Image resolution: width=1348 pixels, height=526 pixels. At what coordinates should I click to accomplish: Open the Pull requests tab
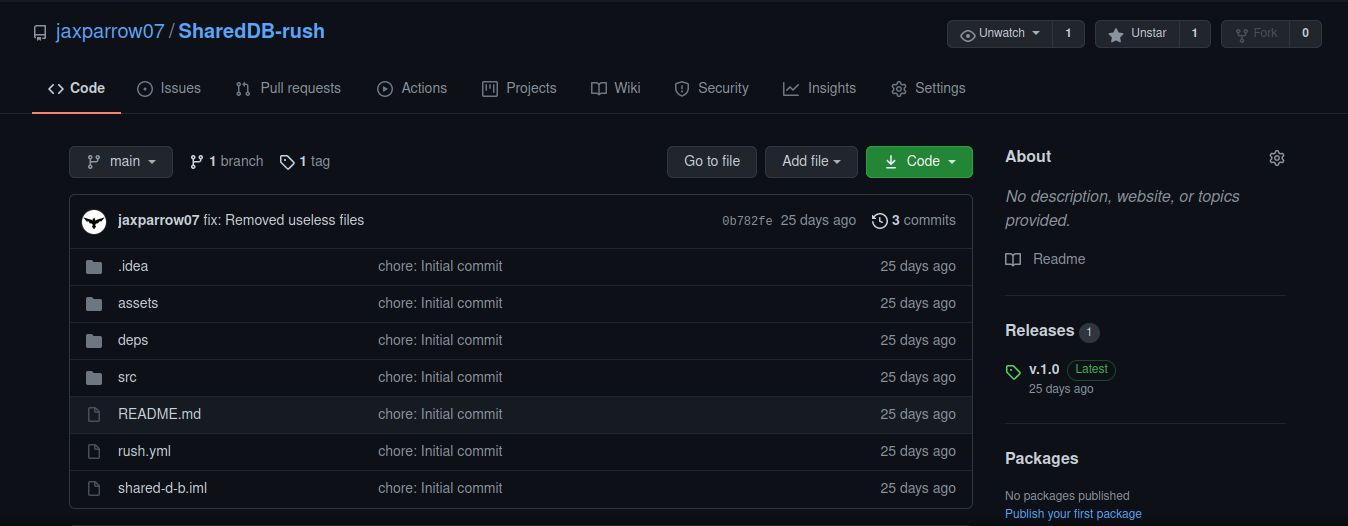(x=288, y=88)
